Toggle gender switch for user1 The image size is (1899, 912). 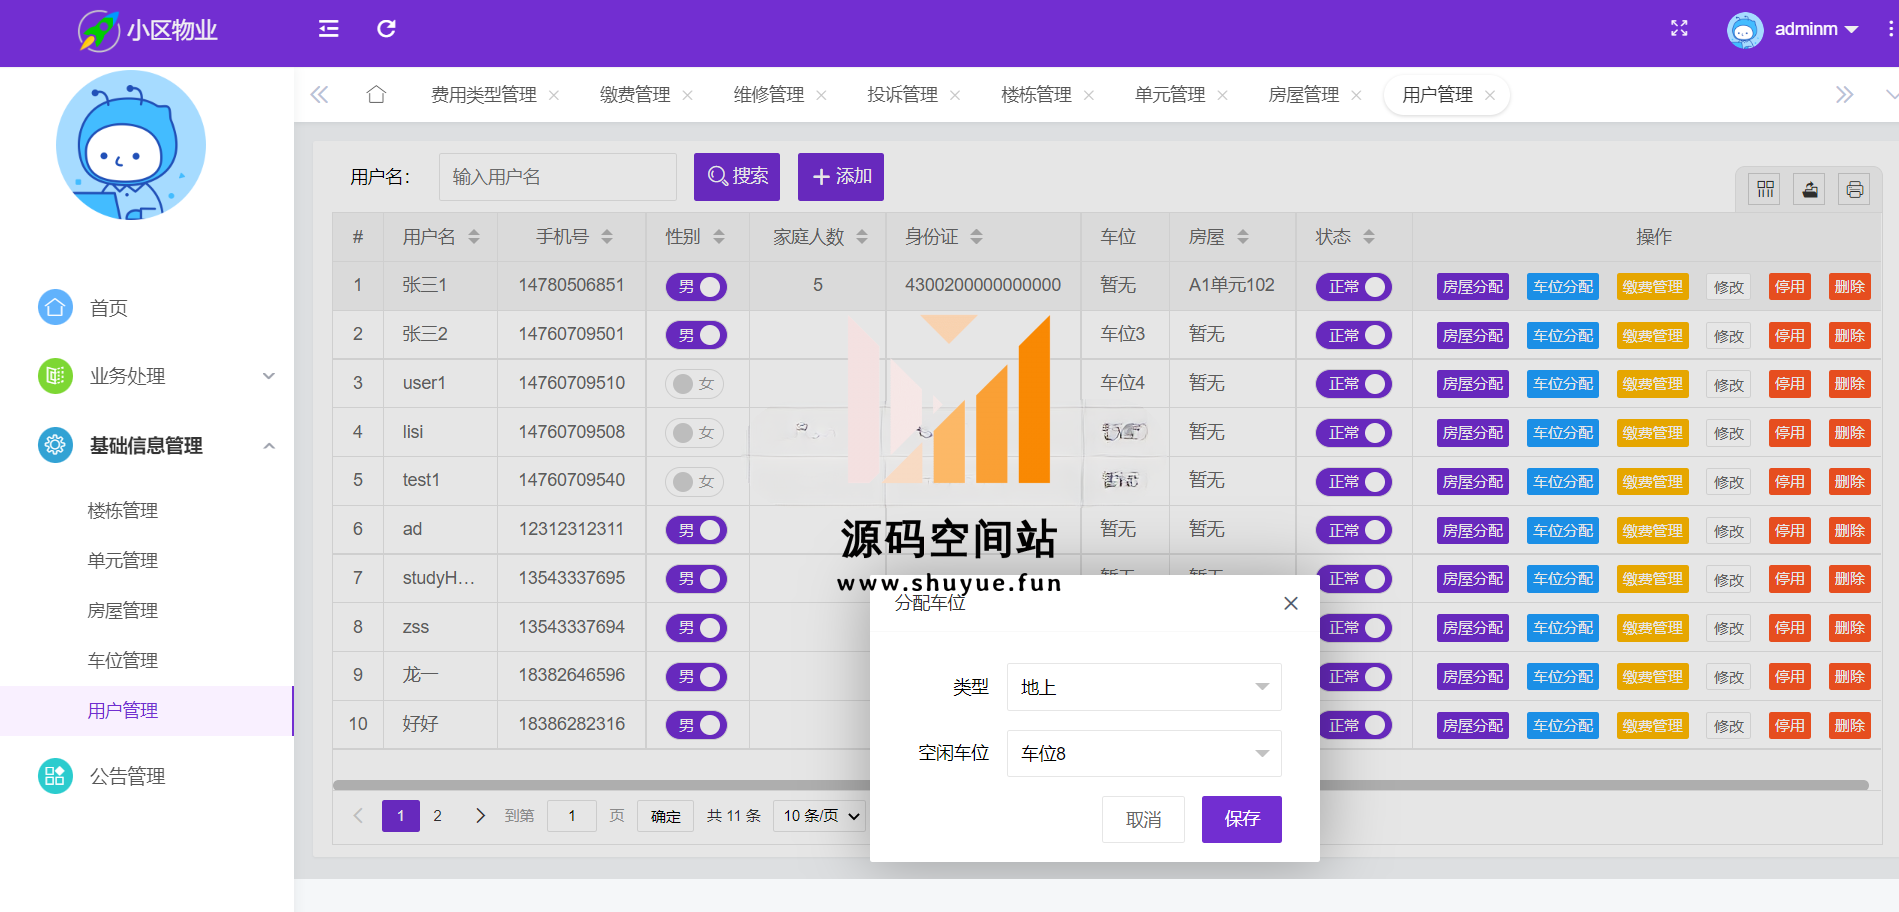pyautogui.click(x=696, y=384)
